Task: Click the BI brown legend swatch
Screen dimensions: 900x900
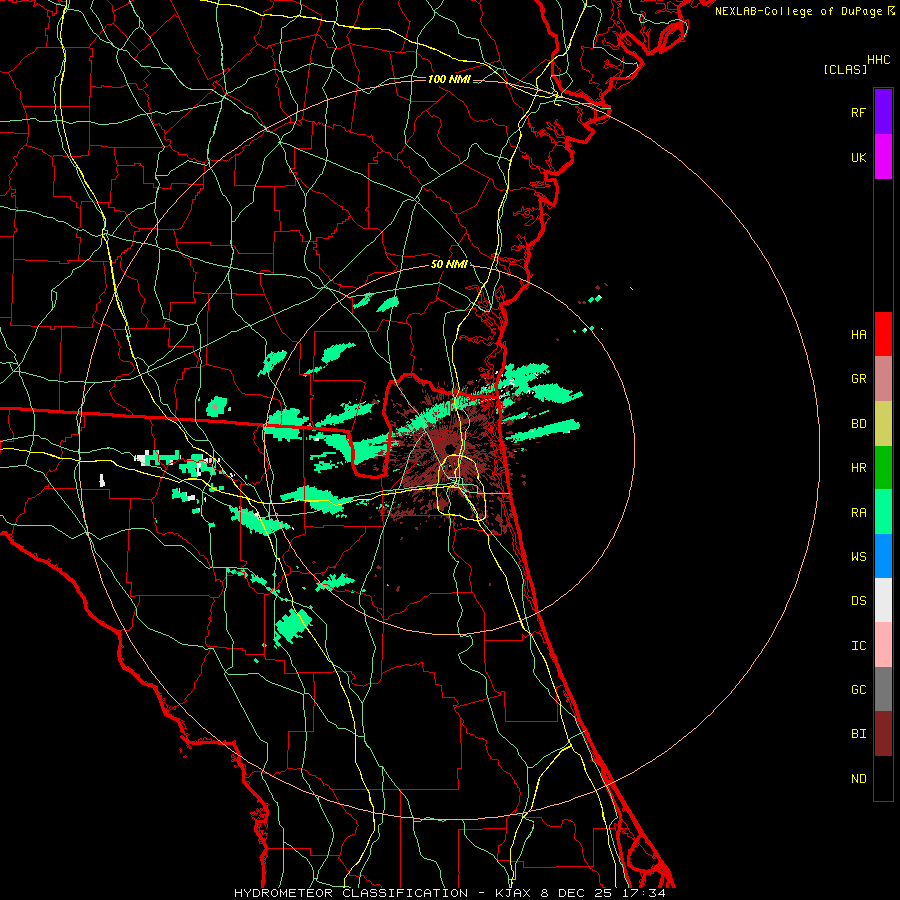Action: click(883, 734)
